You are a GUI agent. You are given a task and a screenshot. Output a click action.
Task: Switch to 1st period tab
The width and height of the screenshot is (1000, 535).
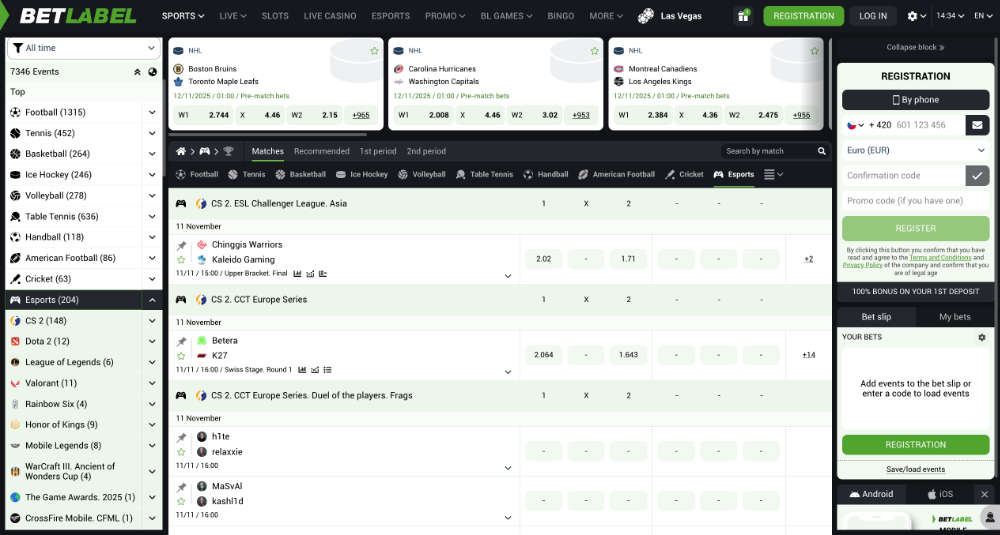378,151
